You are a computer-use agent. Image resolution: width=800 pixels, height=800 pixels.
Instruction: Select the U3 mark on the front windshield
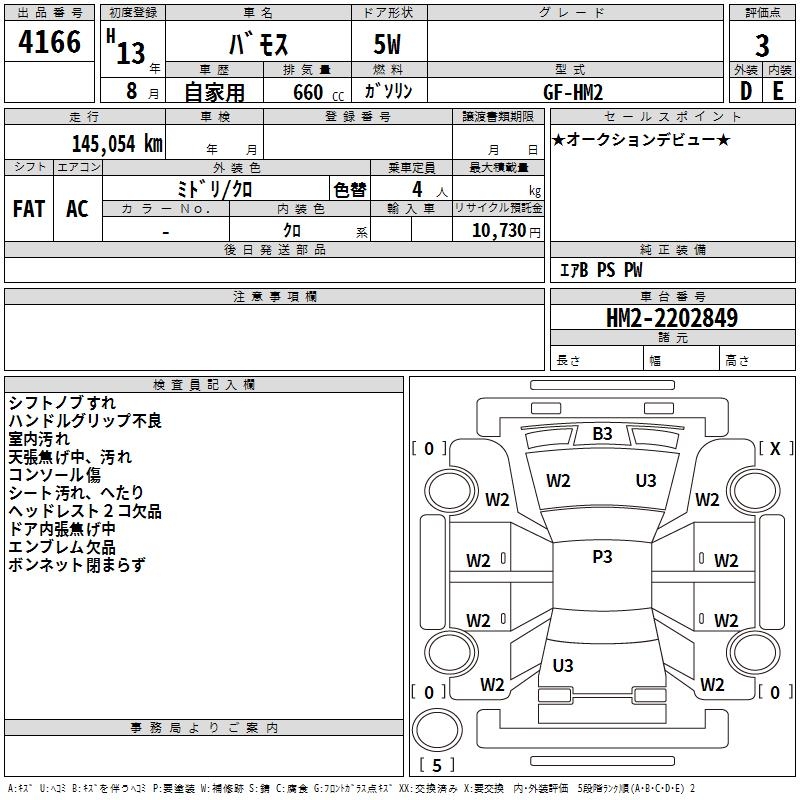(x=646, y=481)
